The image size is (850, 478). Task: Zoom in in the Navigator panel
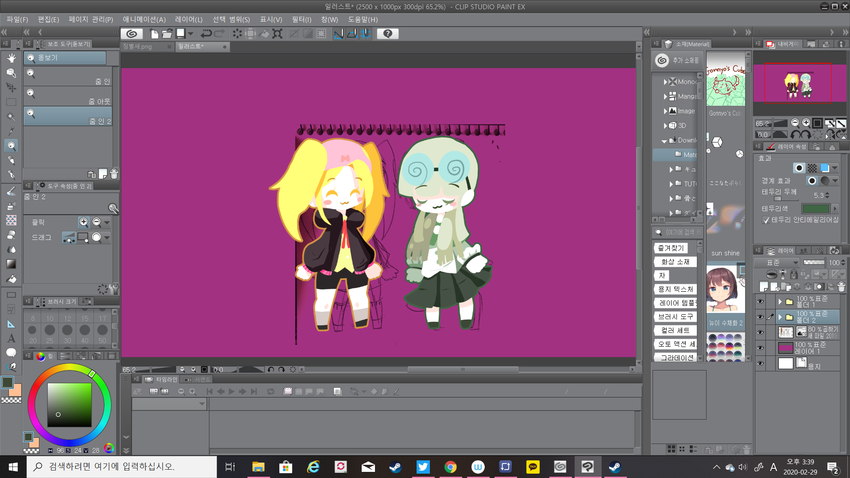click(806, 123)
